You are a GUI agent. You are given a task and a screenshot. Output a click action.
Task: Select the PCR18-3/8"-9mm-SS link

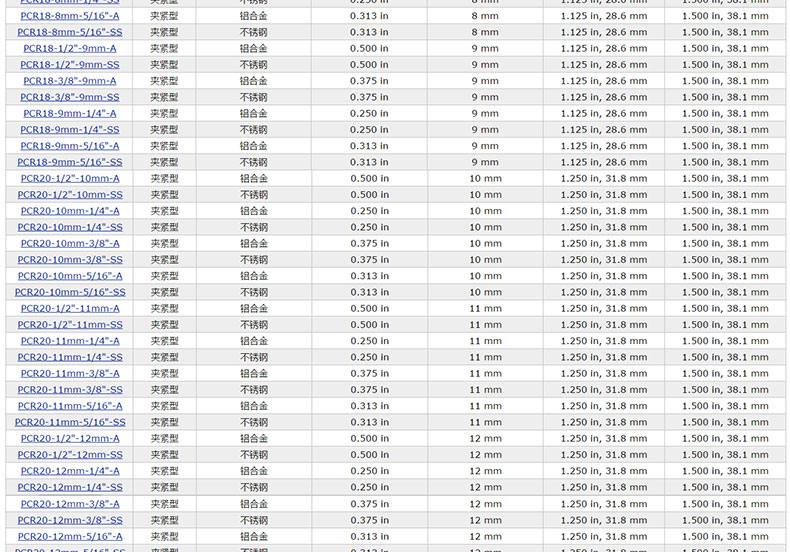69,97
